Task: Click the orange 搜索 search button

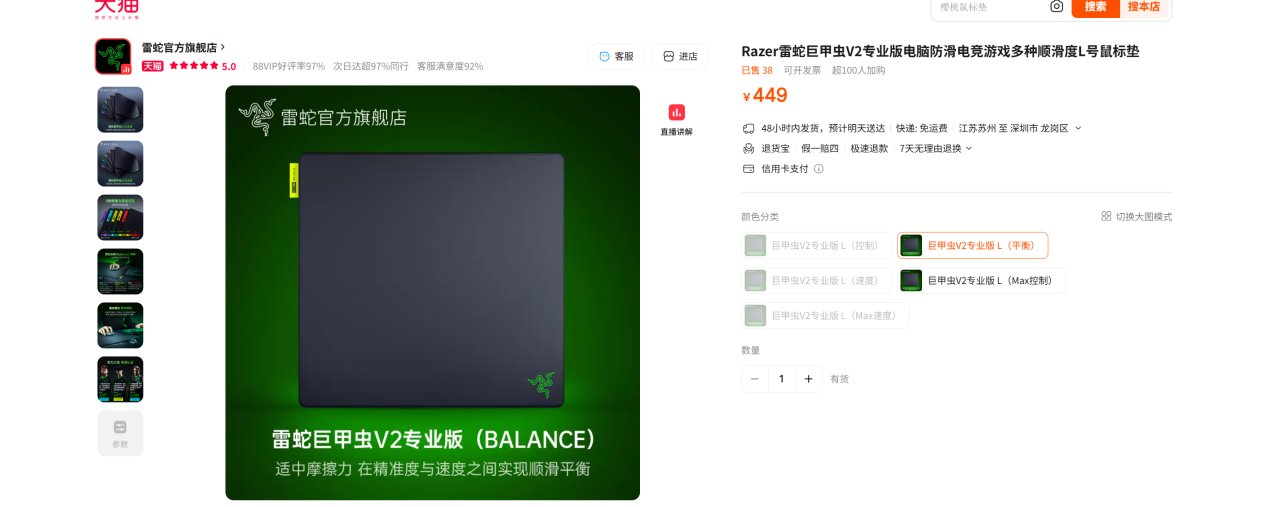Action: (x=1095, y=7)
